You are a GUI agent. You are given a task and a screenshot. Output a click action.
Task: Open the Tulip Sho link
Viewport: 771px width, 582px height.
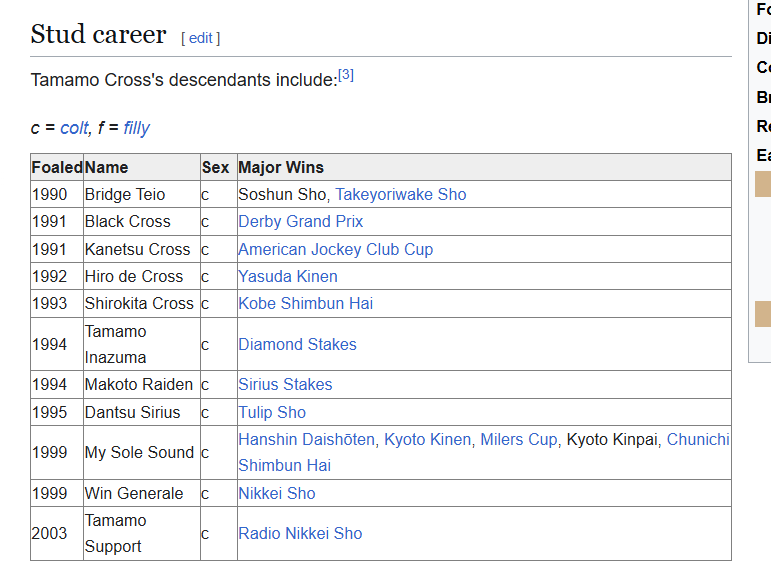pyautogui.click(x=272, y=412)
